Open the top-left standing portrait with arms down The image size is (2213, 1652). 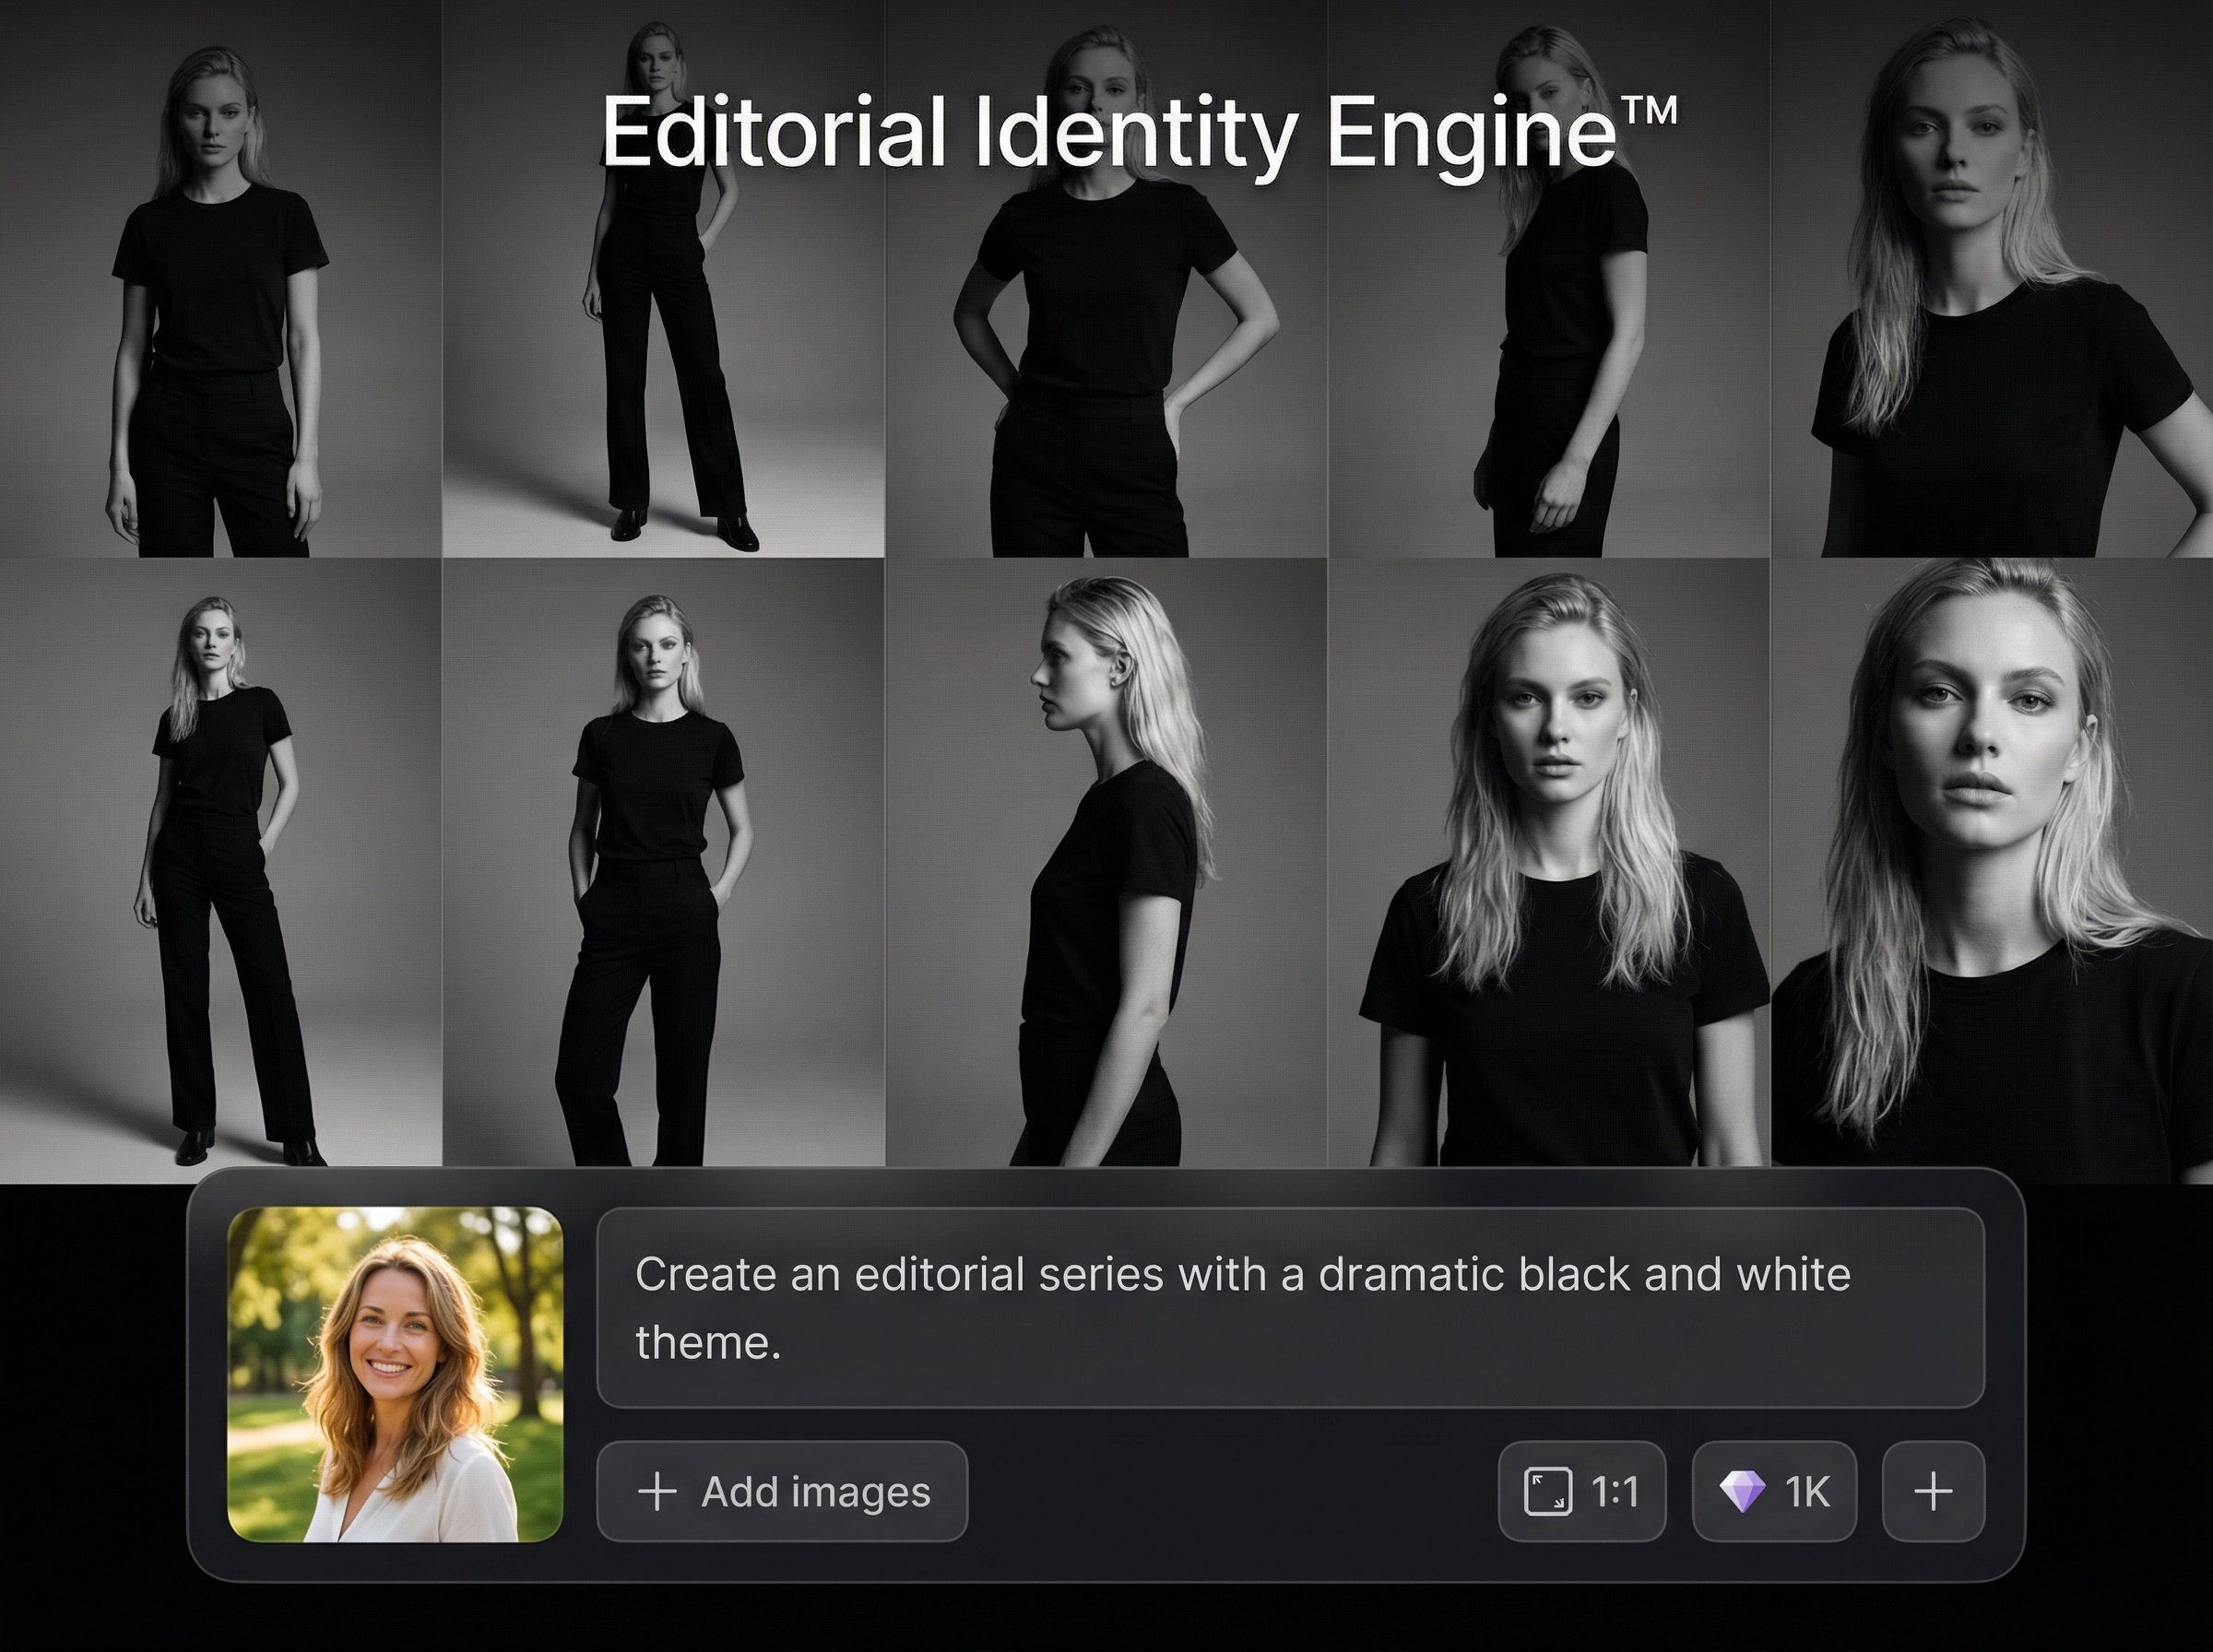pos(220,278)
